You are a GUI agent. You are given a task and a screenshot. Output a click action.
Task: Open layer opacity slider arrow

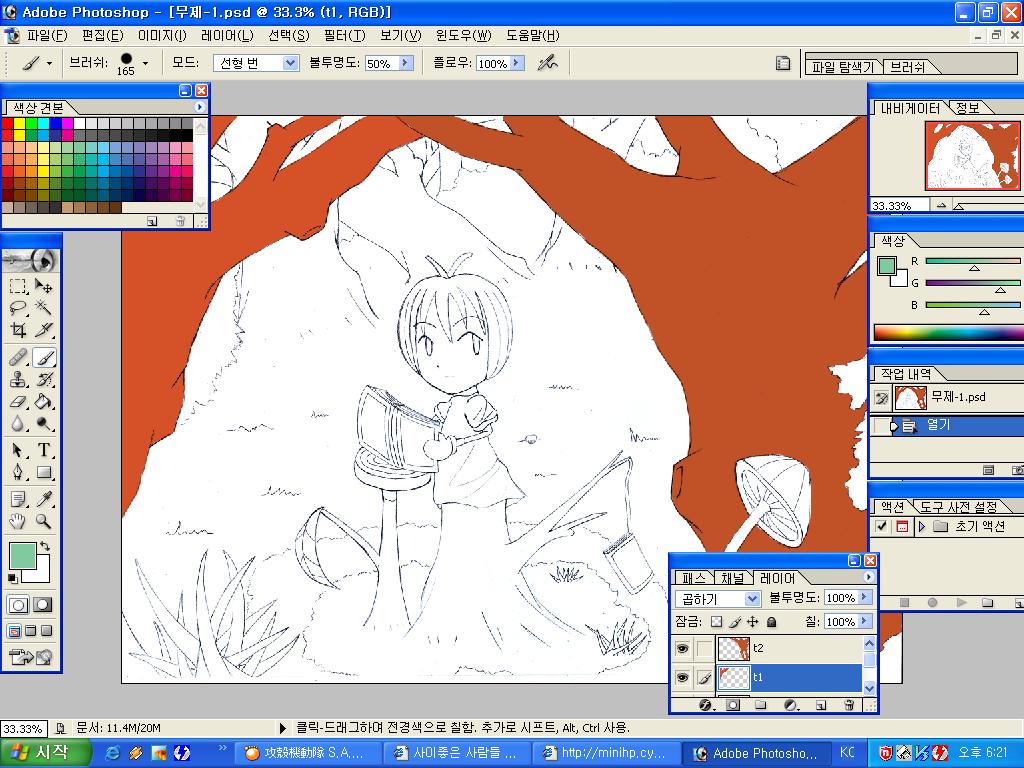coord(865,597)
